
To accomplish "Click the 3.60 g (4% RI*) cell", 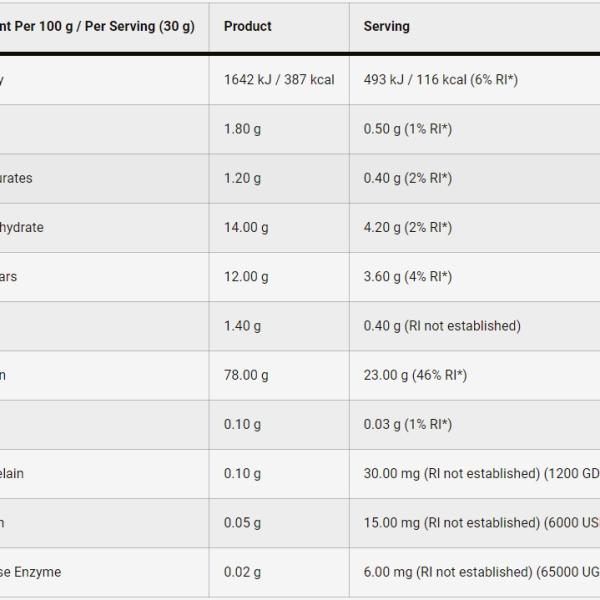I will [407, 276].
